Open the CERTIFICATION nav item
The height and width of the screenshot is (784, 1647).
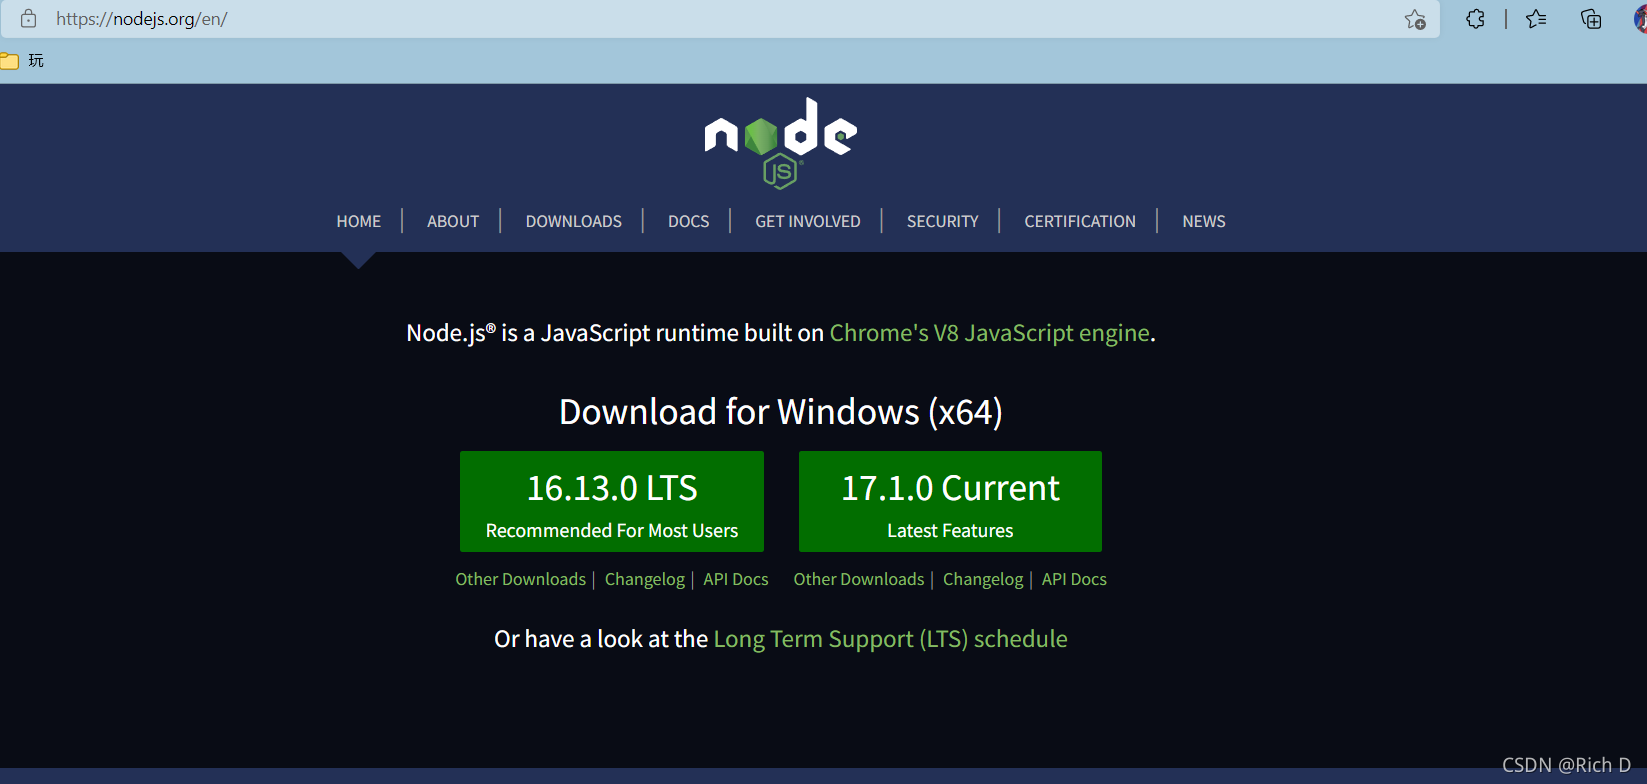click(1080, 221)
